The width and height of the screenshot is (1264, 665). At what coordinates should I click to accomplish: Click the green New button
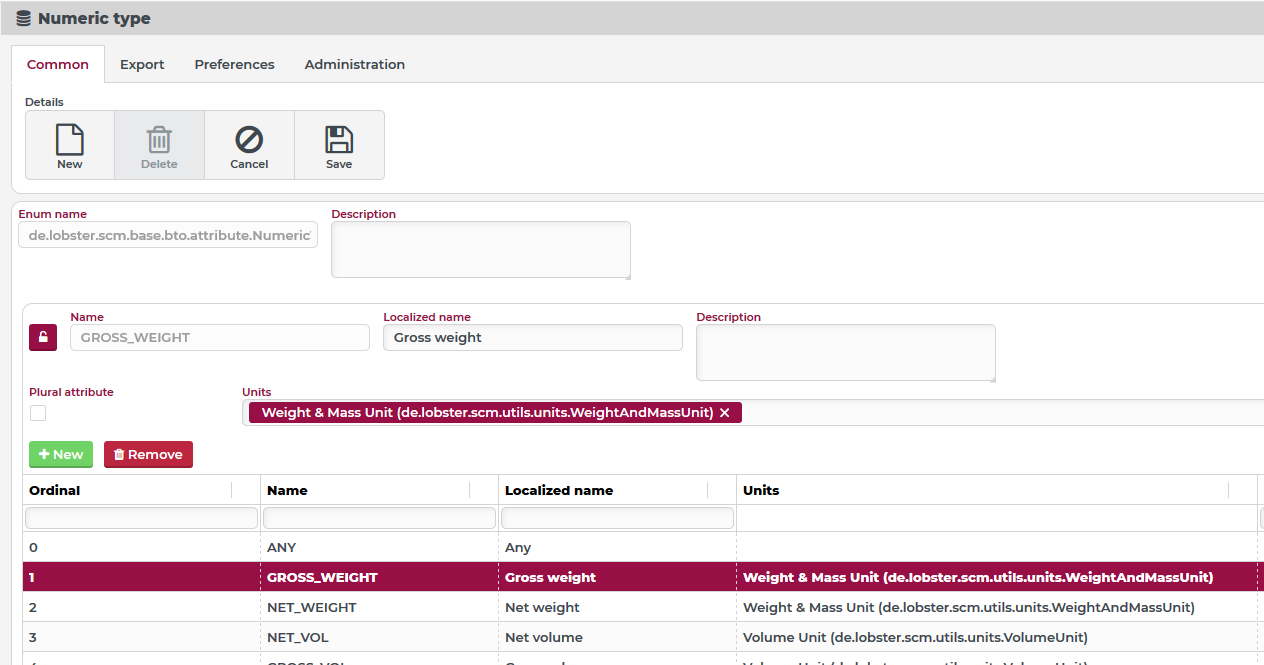61,454
